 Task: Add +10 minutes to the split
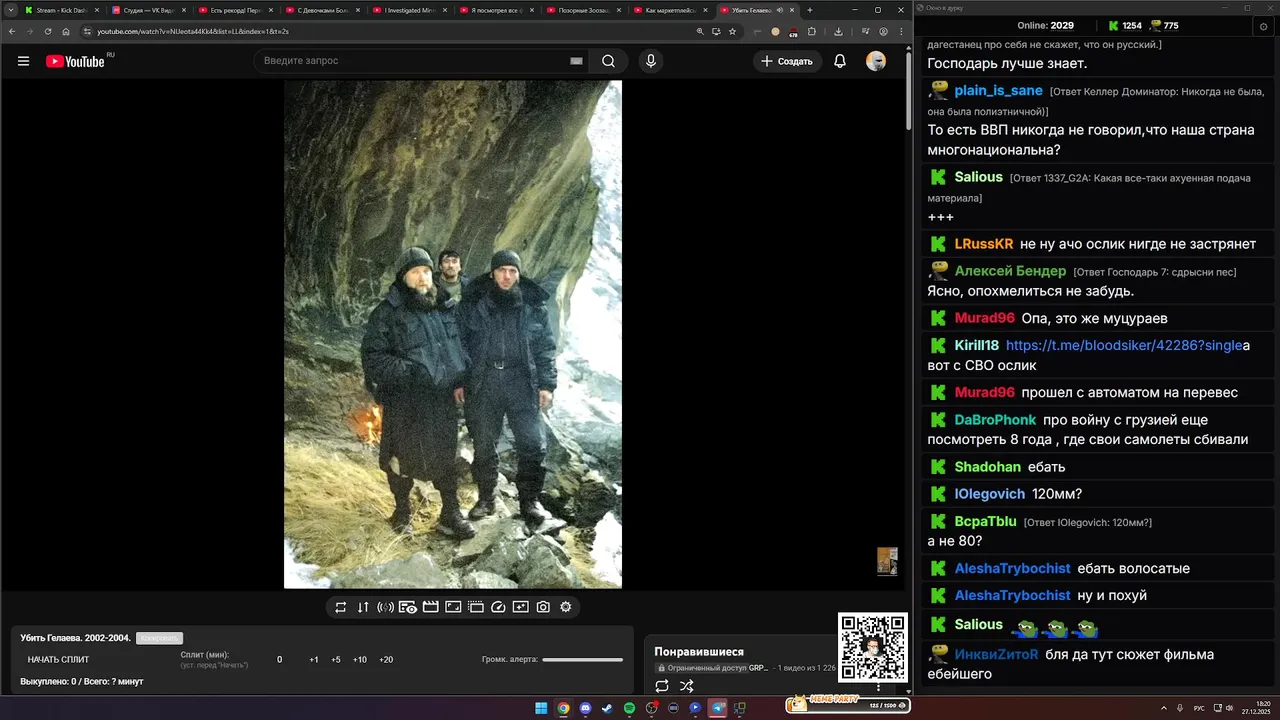point(360,660)
